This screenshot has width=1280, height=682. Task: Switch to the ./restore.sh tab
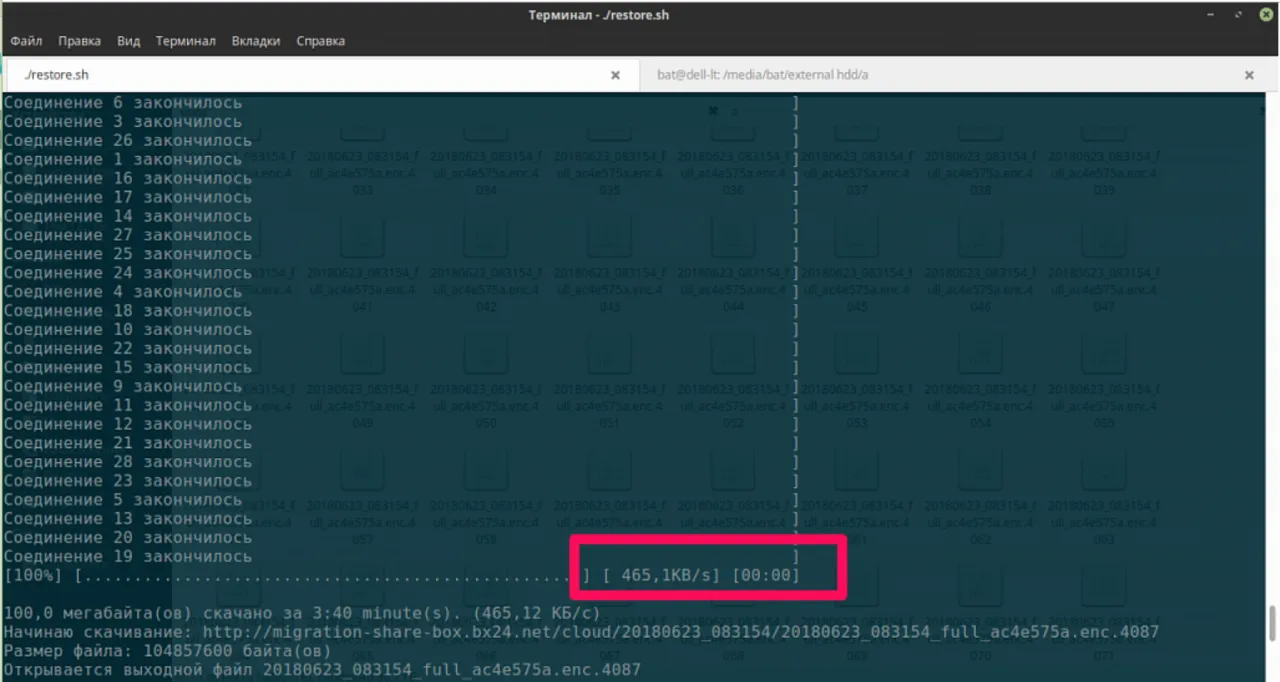[300, 75]
